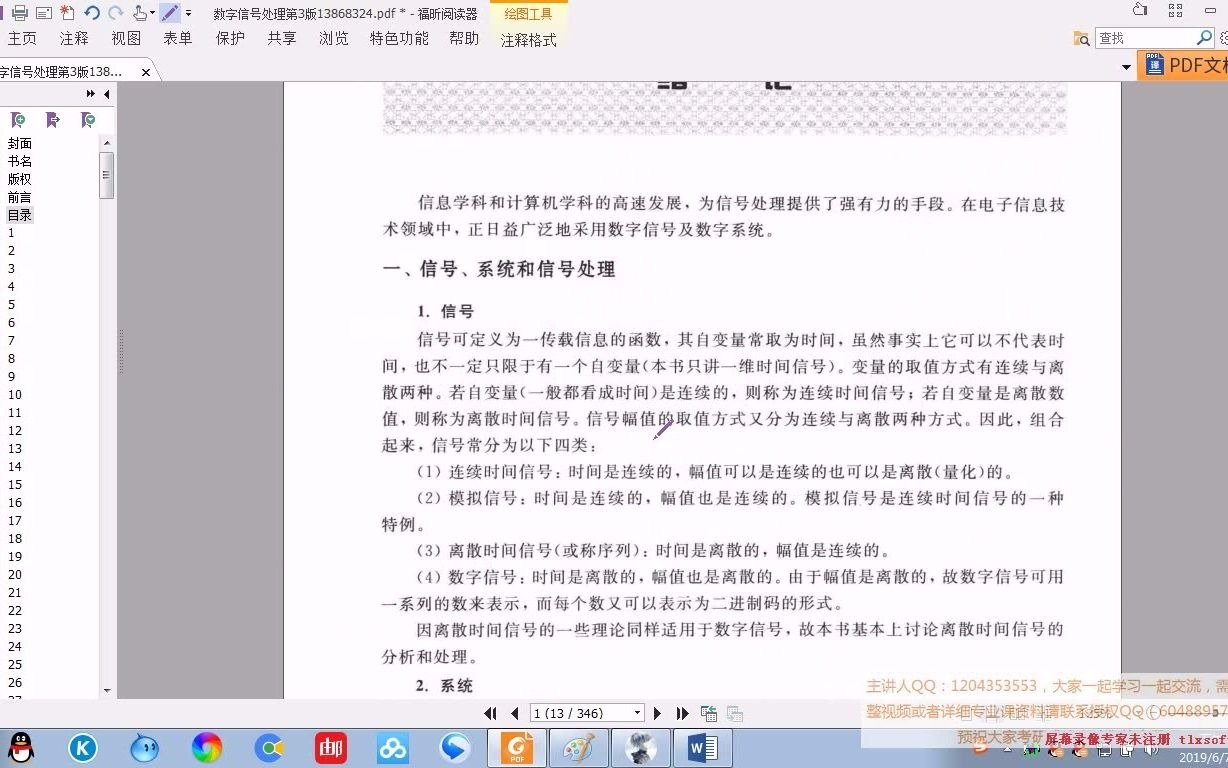The image size is (1228, 768).
Task: Open the Hand tool dropdown arrow
Action: [x=152, y=13]
